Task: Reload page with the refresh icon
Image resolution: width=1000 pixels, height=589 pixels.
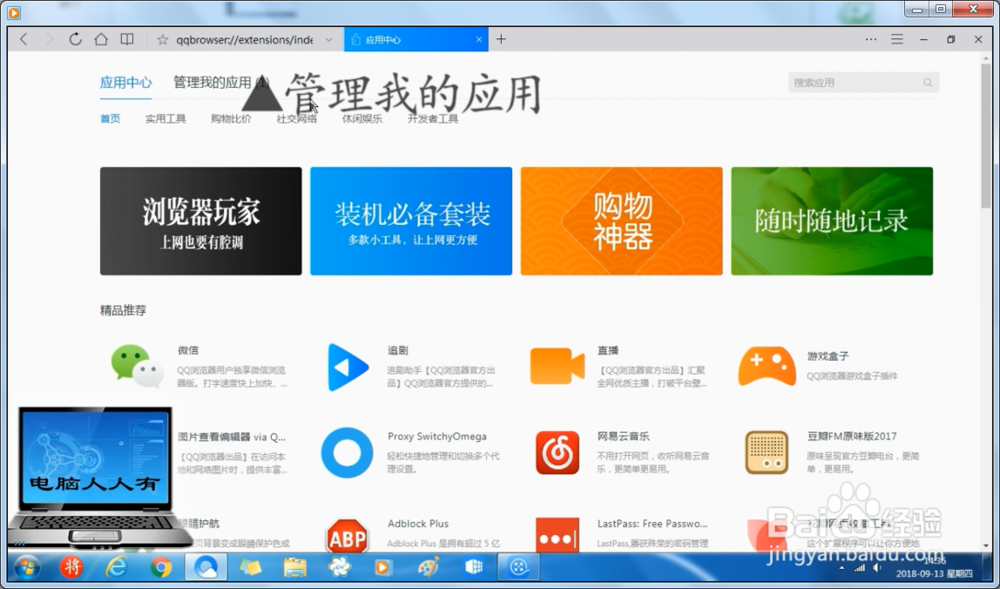Action: [75, 40]
